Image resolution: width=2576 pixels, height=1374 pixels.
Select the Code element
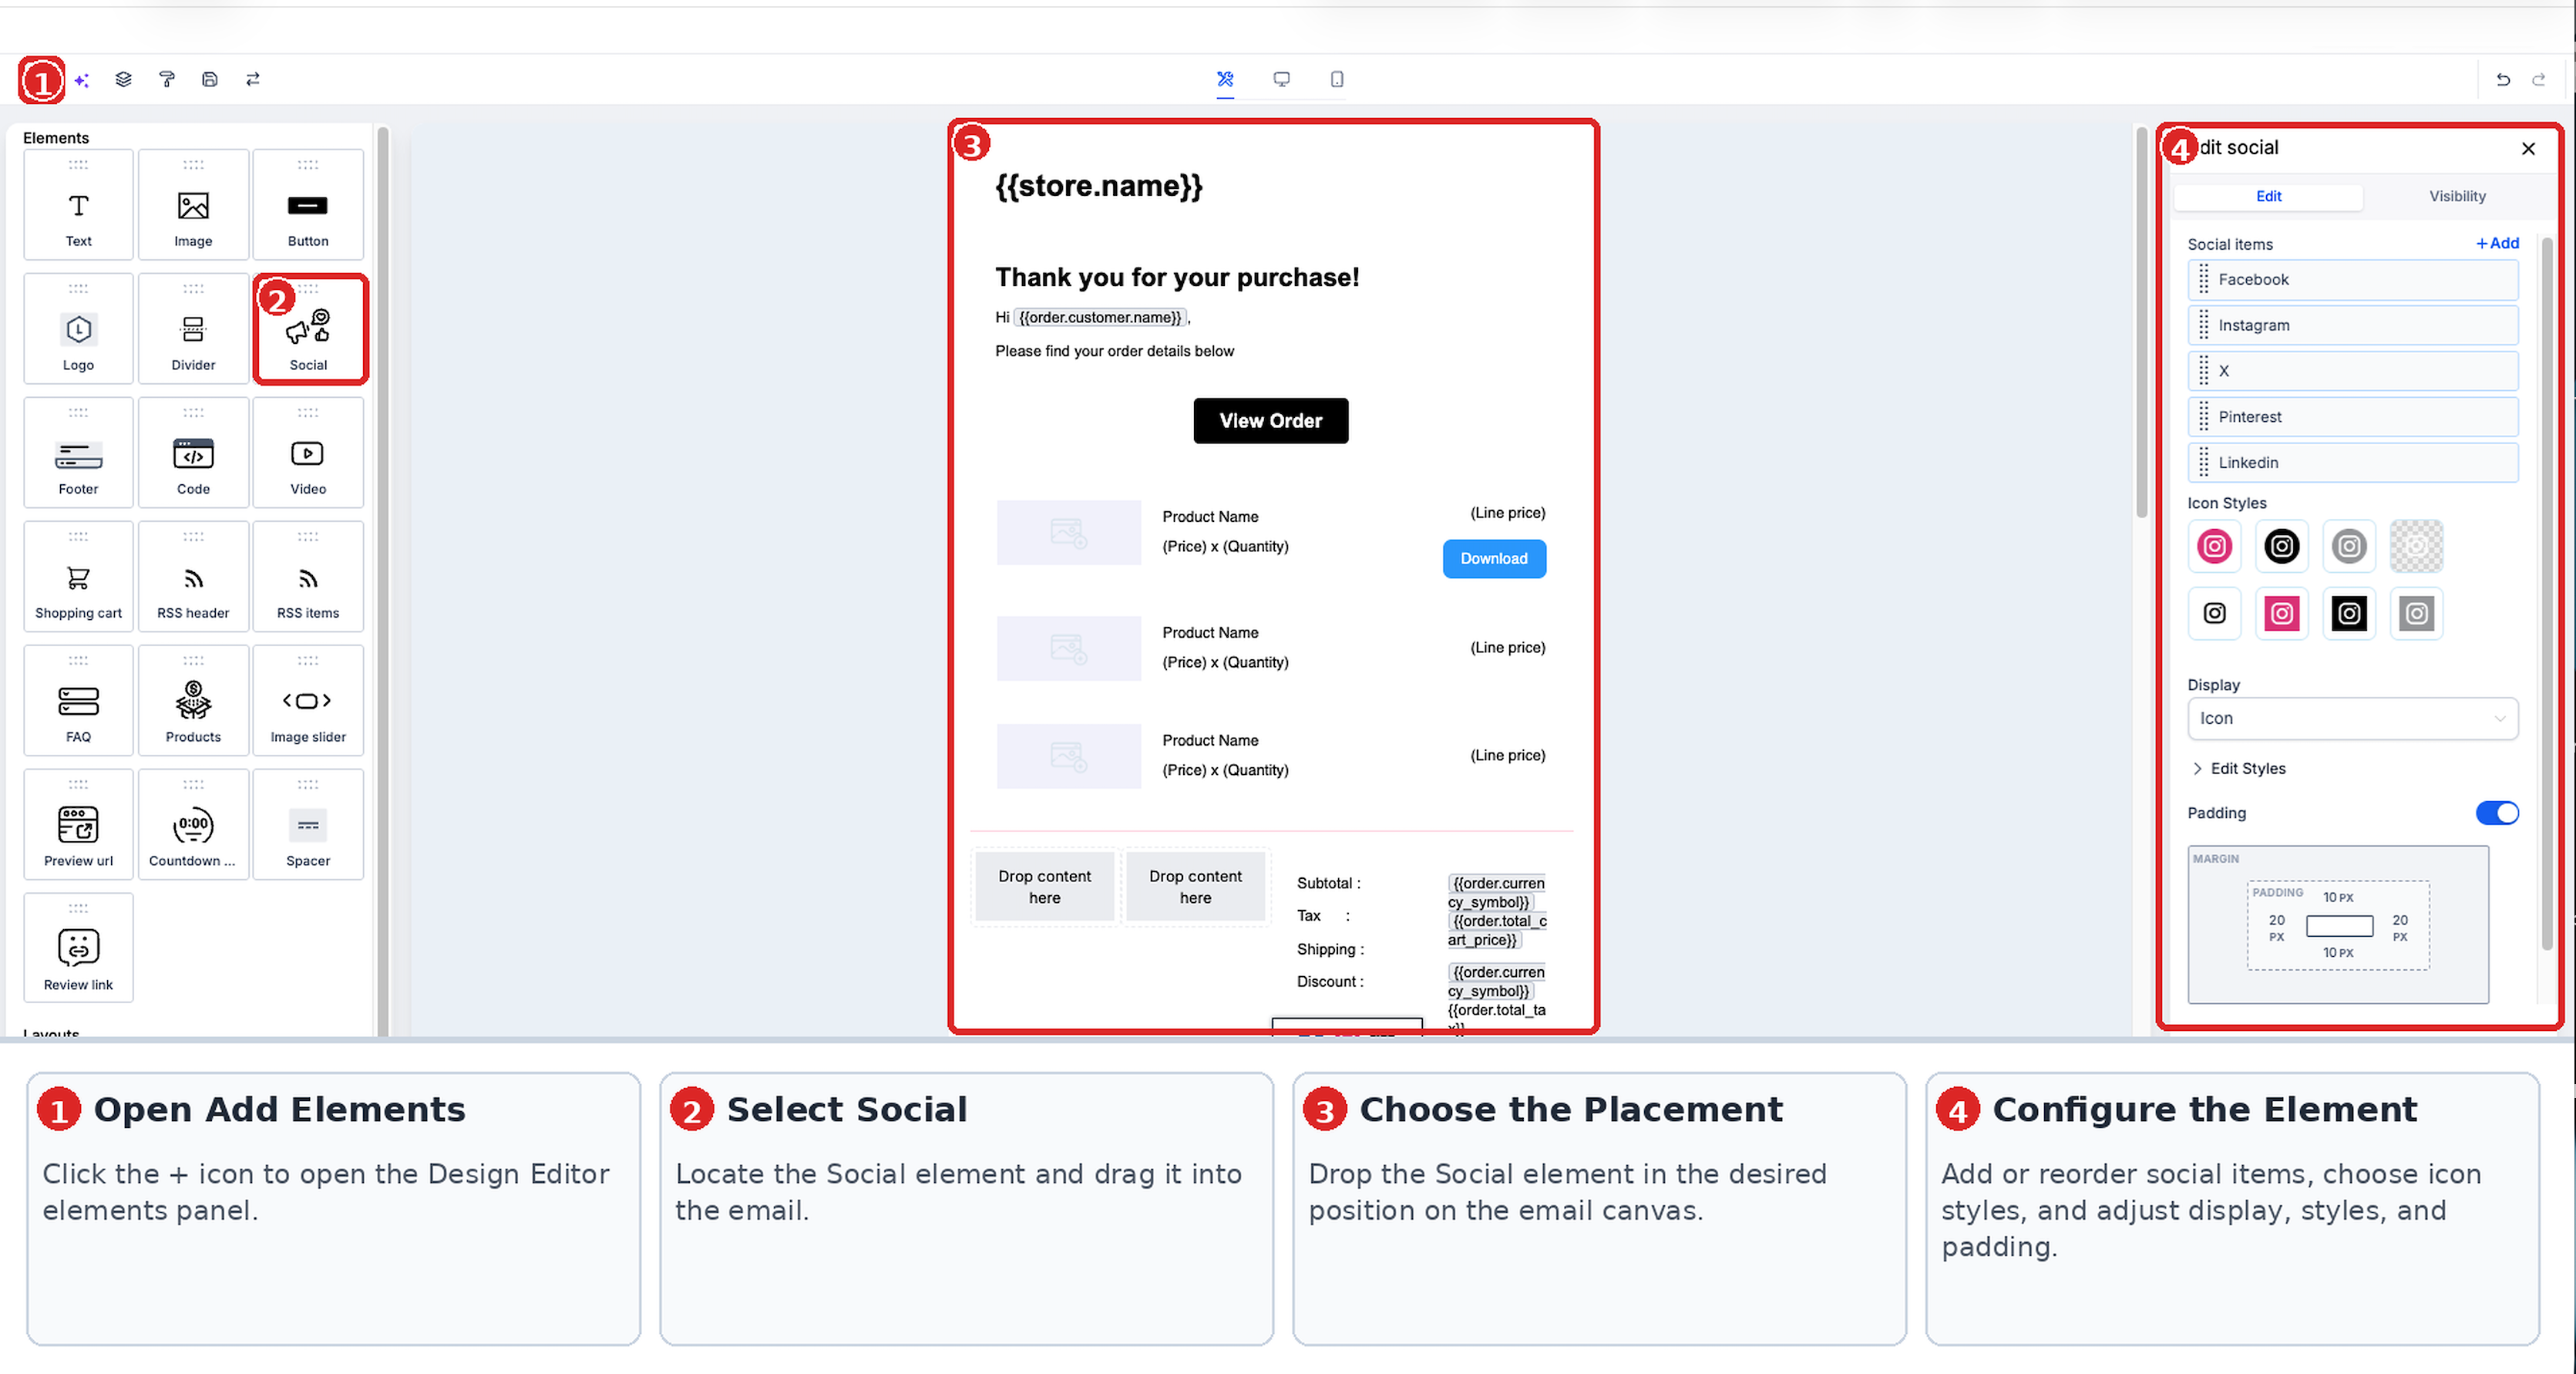click(193, 453)
